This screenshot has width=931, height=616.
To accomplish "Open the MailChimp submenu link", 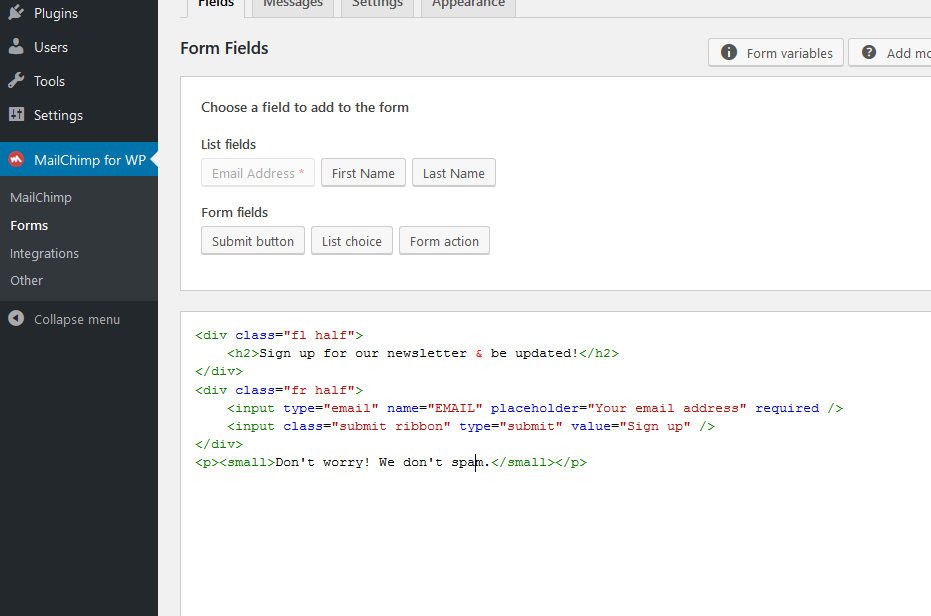I will tap(41, 197).
